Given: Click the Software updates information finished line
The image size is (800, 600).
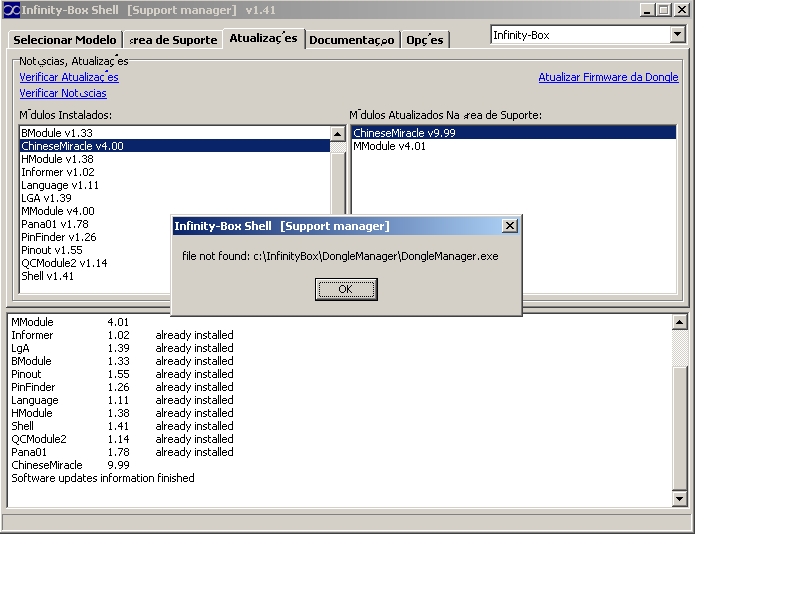Looking at the screenshot, I should click(103, 478).
